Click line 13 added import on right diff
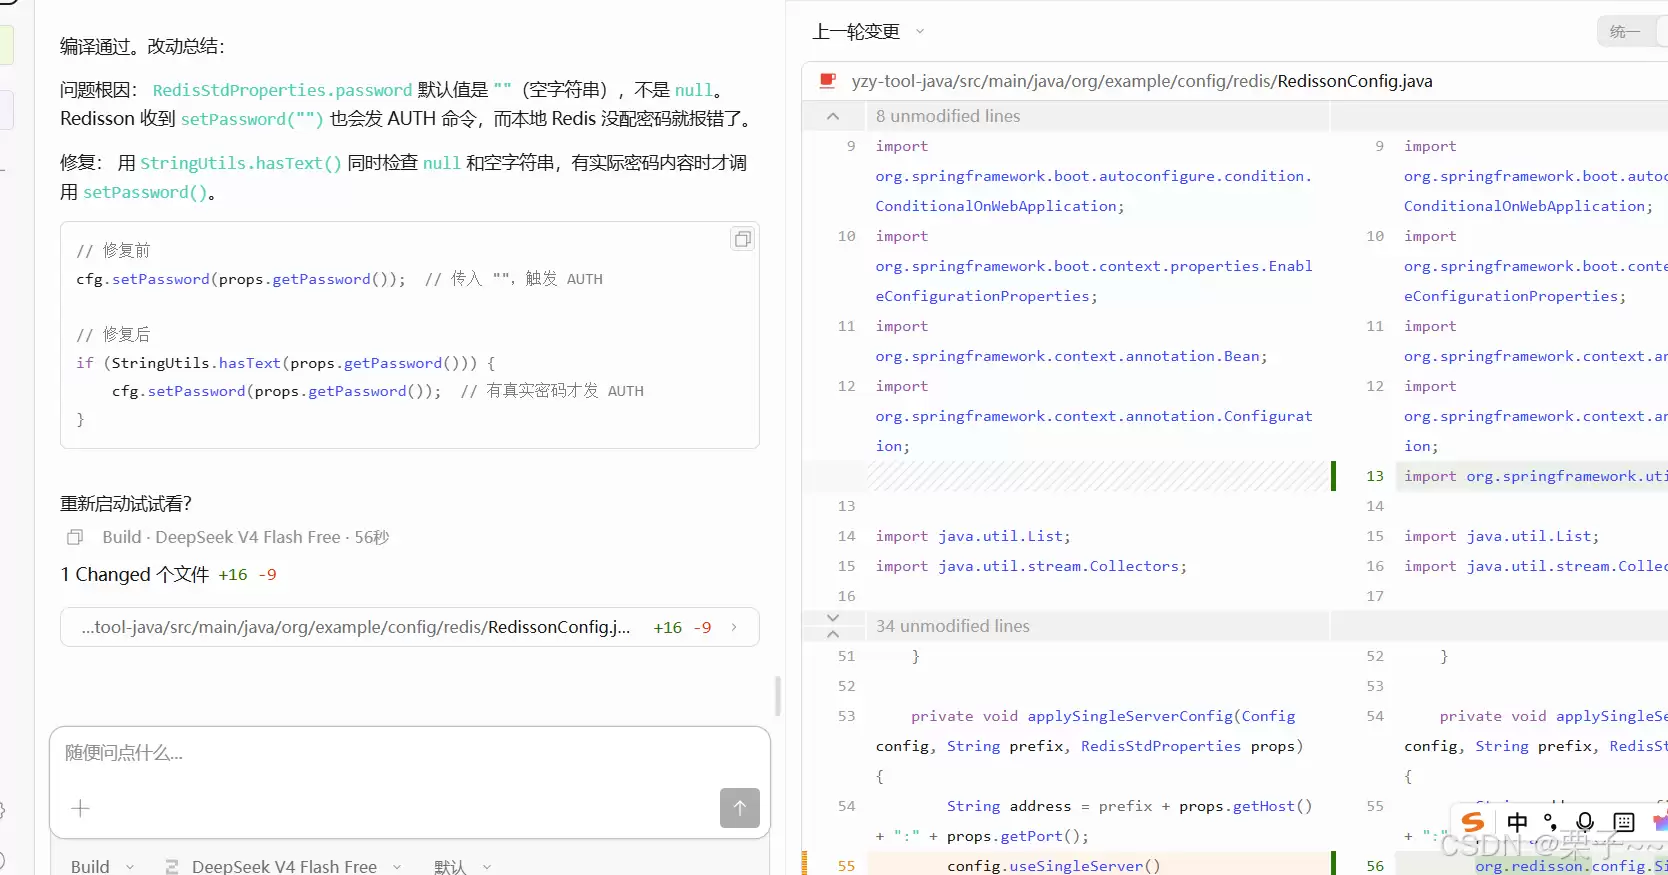Screen dimensions: 1668x875 (1535, 476)
